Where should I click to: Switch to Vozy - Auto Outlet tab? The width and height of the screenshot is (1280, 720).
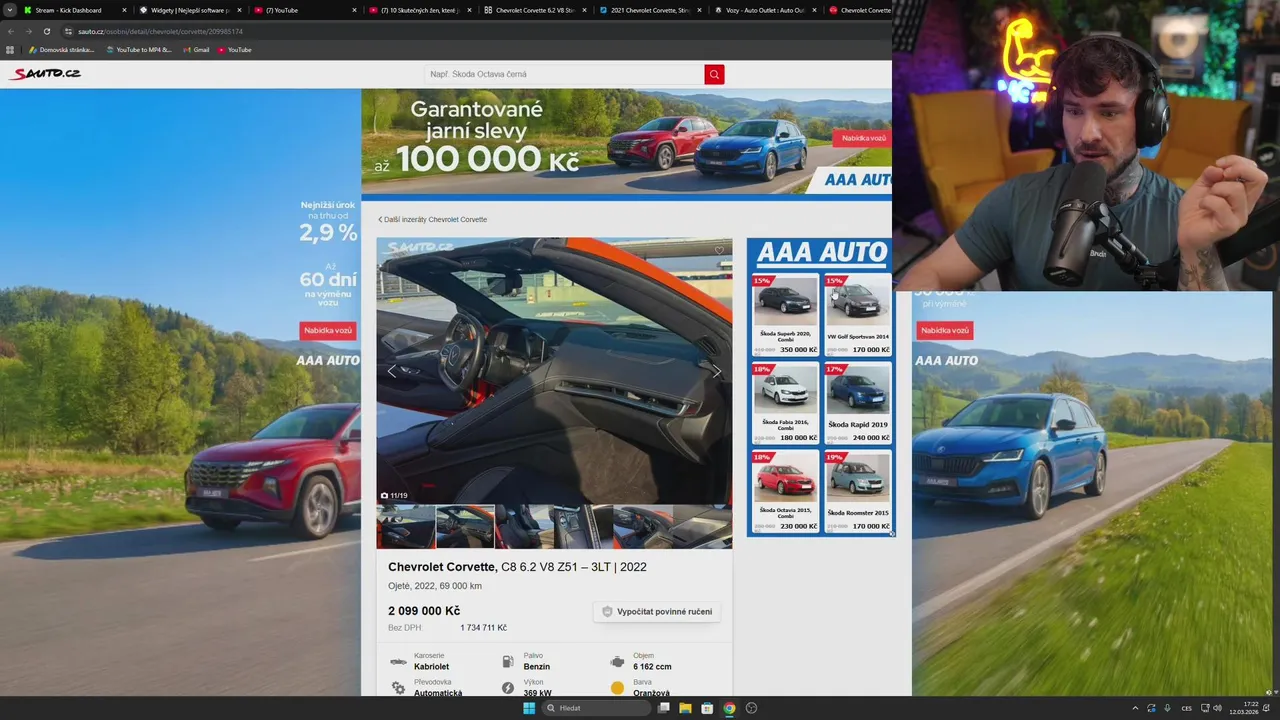(765, 10)
